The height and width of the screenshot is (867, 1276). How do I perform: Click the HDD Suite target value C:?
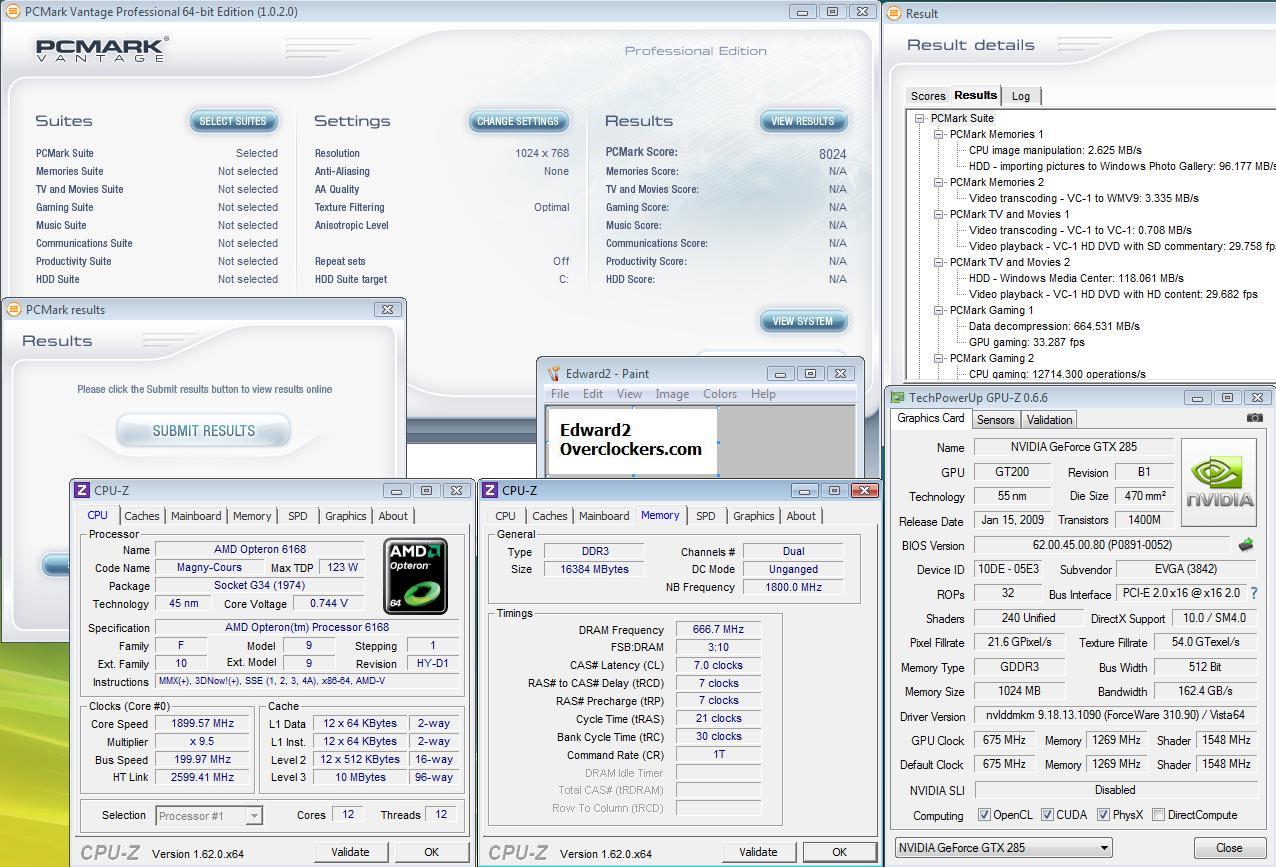point(564,279)
